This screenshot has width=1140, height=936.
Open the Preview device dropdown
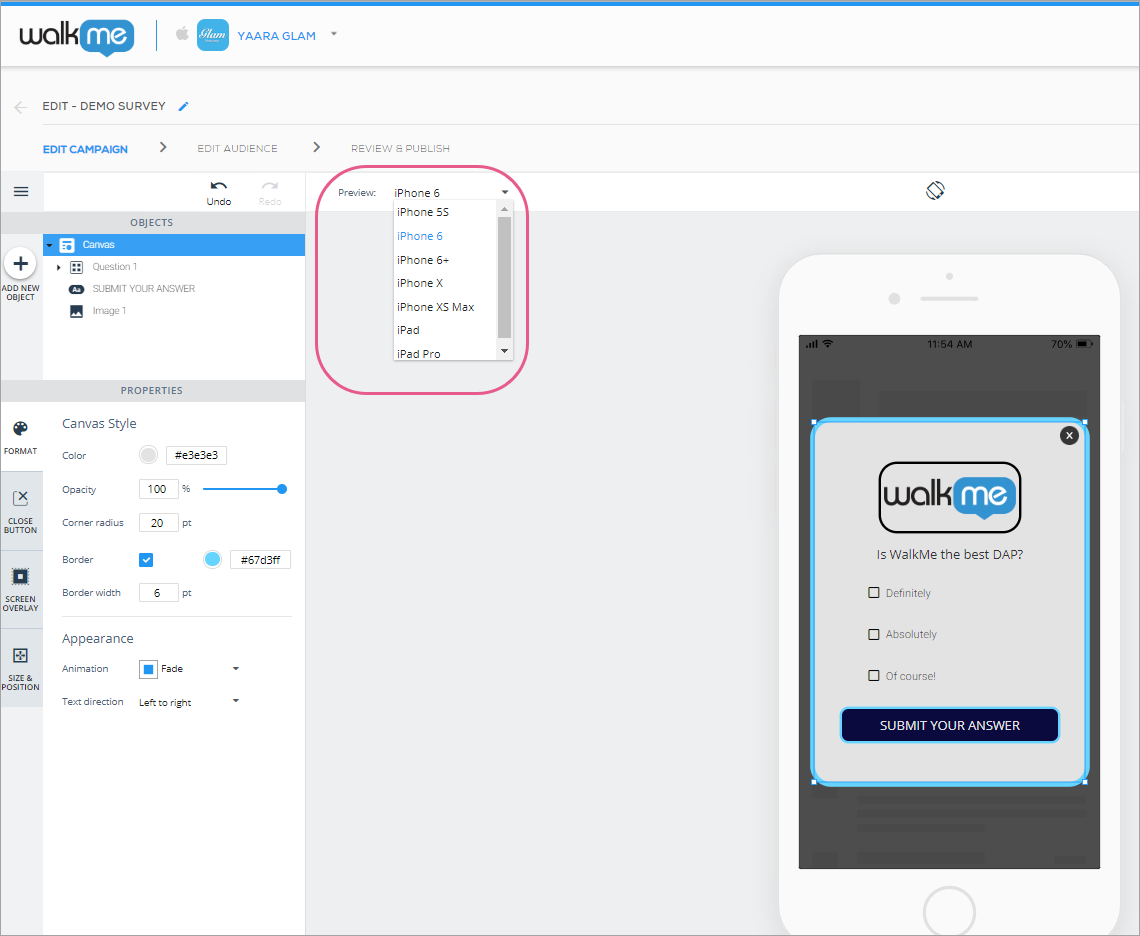tap(451, 193)
